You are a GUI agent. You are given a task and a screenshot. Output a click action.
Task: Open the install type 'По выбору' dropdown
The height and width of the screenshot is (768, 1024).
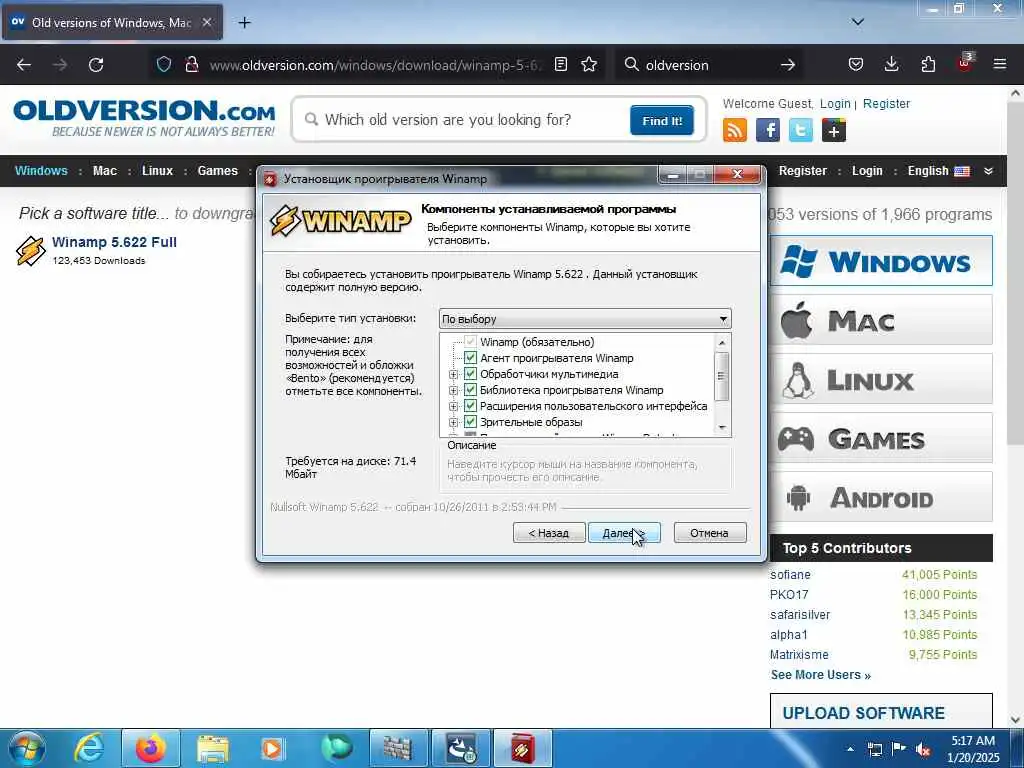click(x=584, y=319)
